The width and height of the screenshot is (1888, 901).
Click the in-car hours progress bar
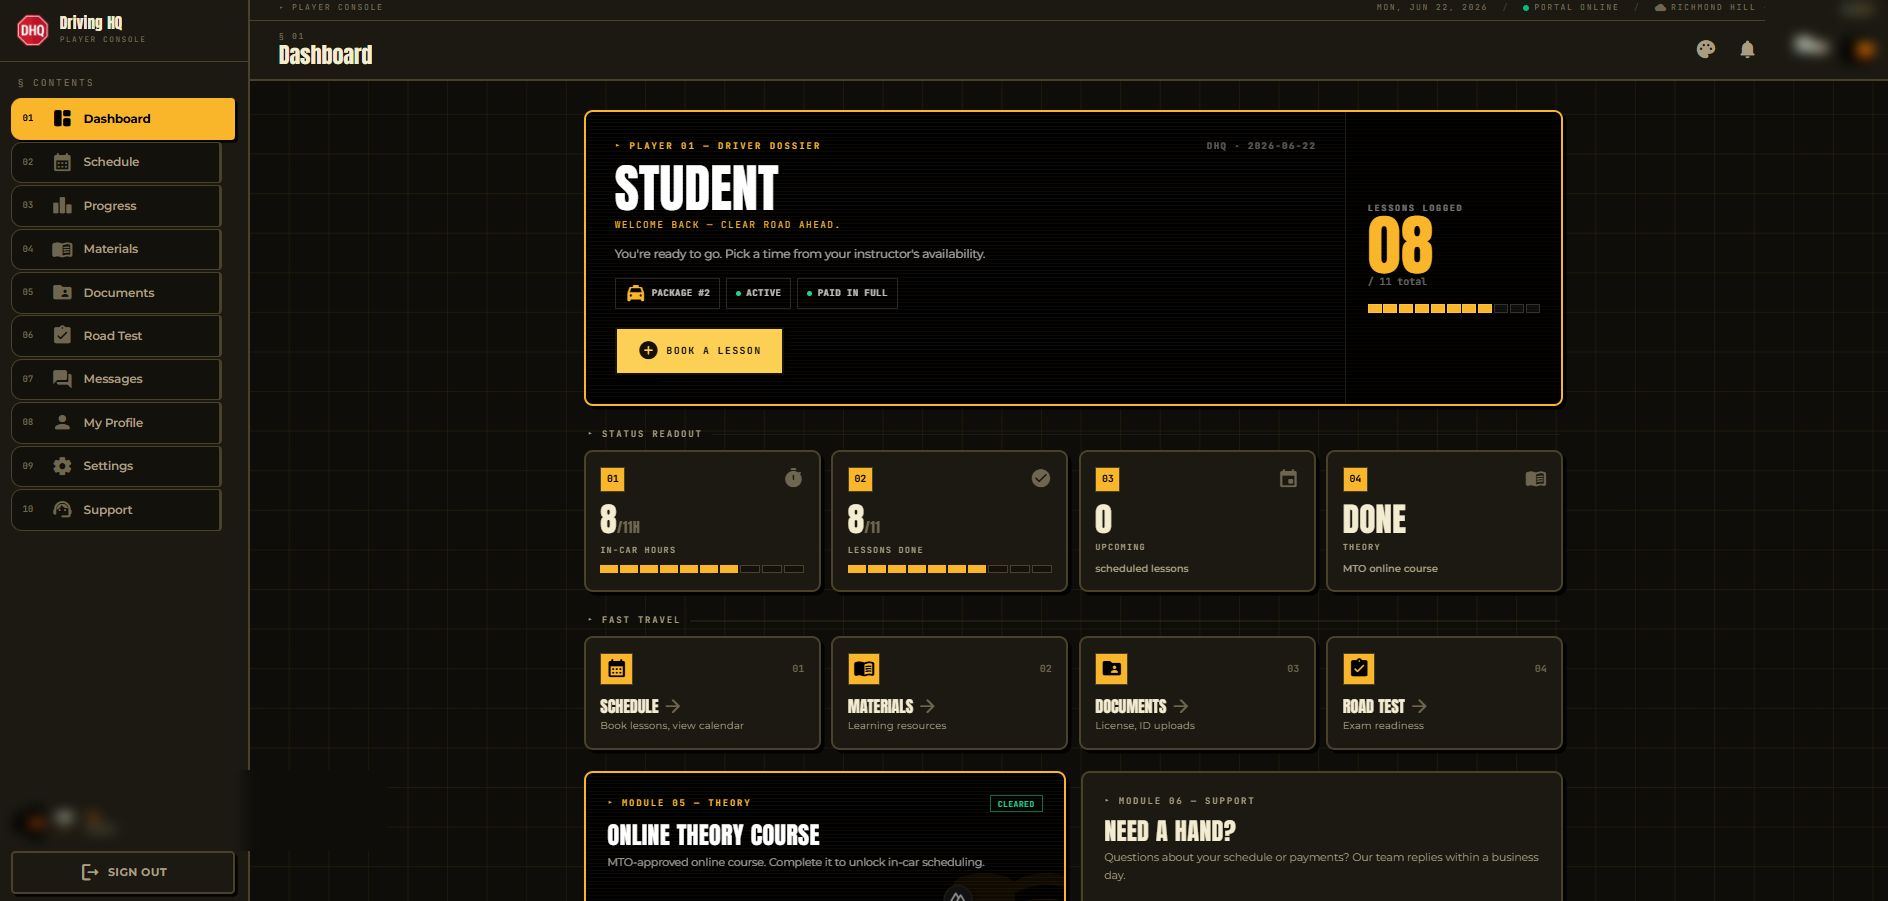point(702,569)
